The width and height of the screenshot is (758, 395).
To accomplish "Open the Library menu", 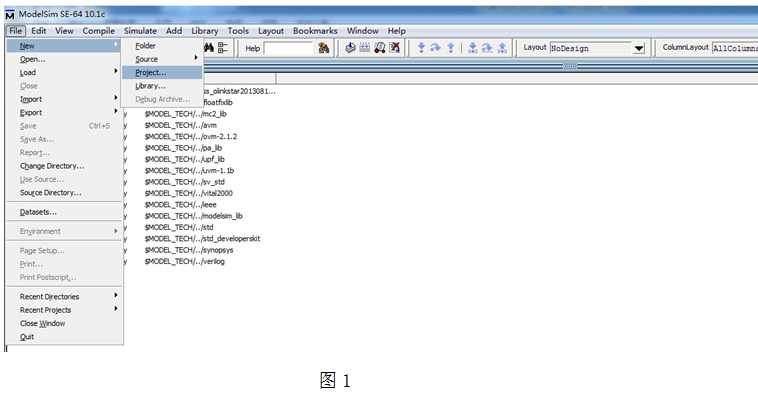I will pyautogui.click(x=204, y=31).
